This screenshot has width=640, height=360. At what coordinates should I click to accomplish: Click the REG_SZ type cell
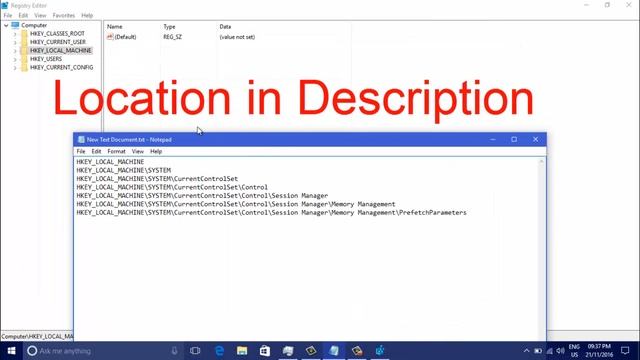pos(173,37)
